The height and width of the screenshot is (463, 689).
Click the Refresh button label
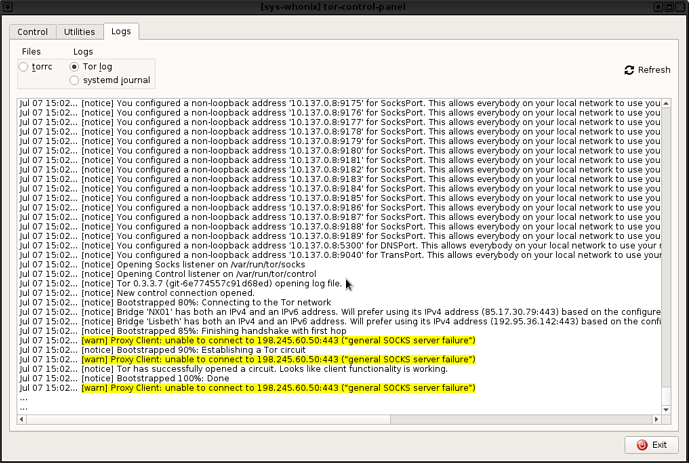[654, 70]
